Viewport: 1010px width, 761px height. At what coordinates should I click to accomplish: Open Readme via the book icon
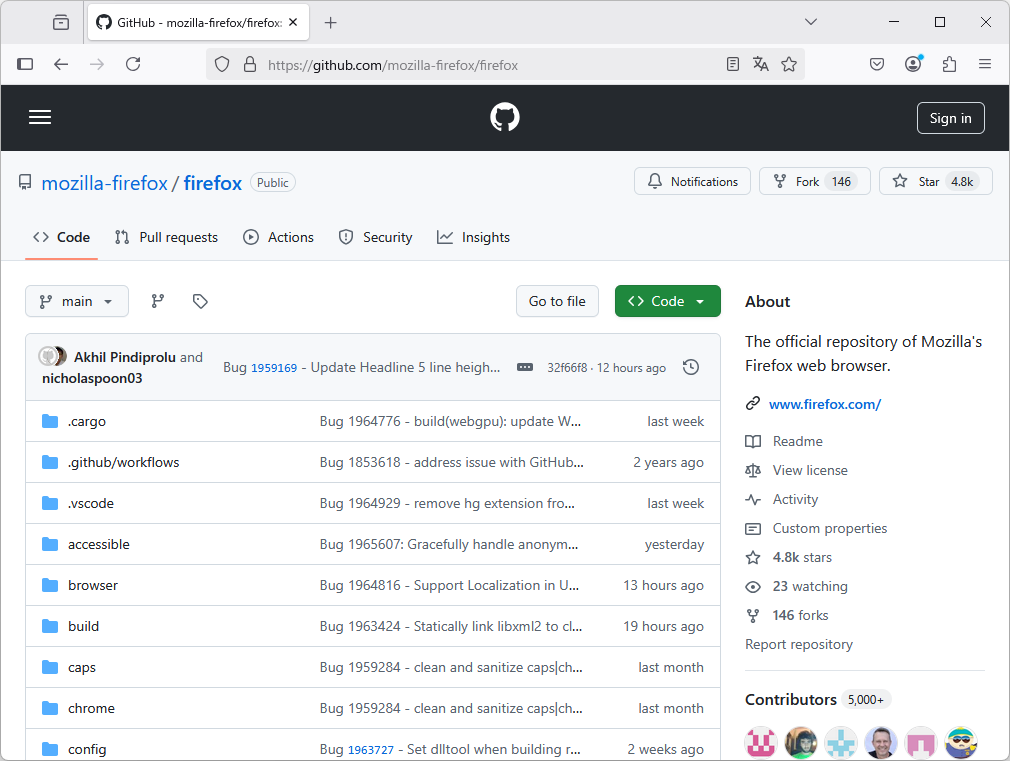pyautogui.click(x=752, y=441)
